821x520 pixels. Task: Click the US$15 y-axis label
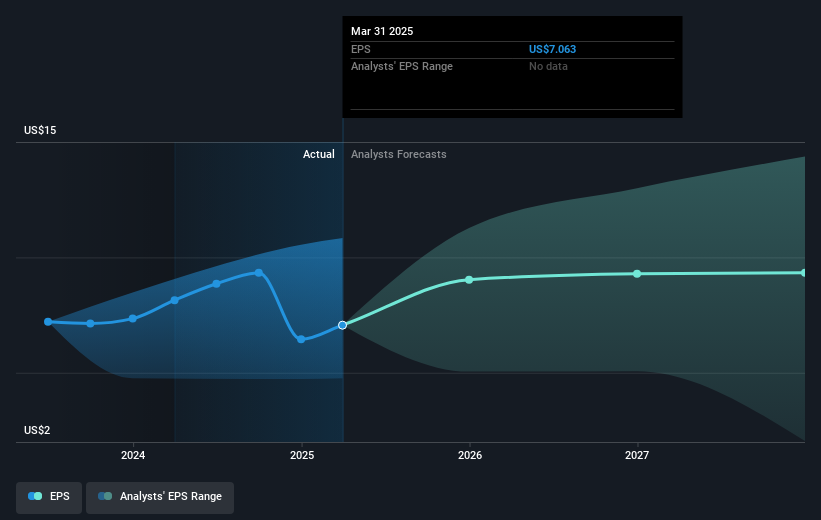click(x=40, y=130)
